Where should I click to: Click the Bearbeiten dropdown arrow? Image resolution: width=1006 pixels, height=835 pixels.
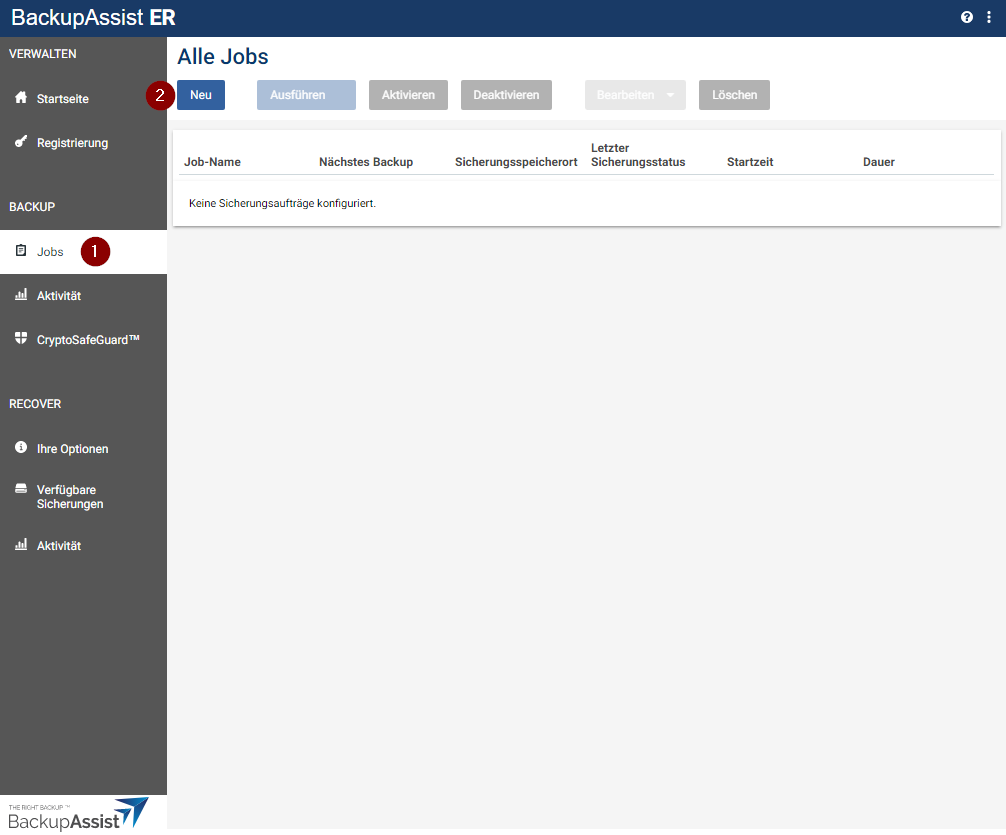pos(670,95)
